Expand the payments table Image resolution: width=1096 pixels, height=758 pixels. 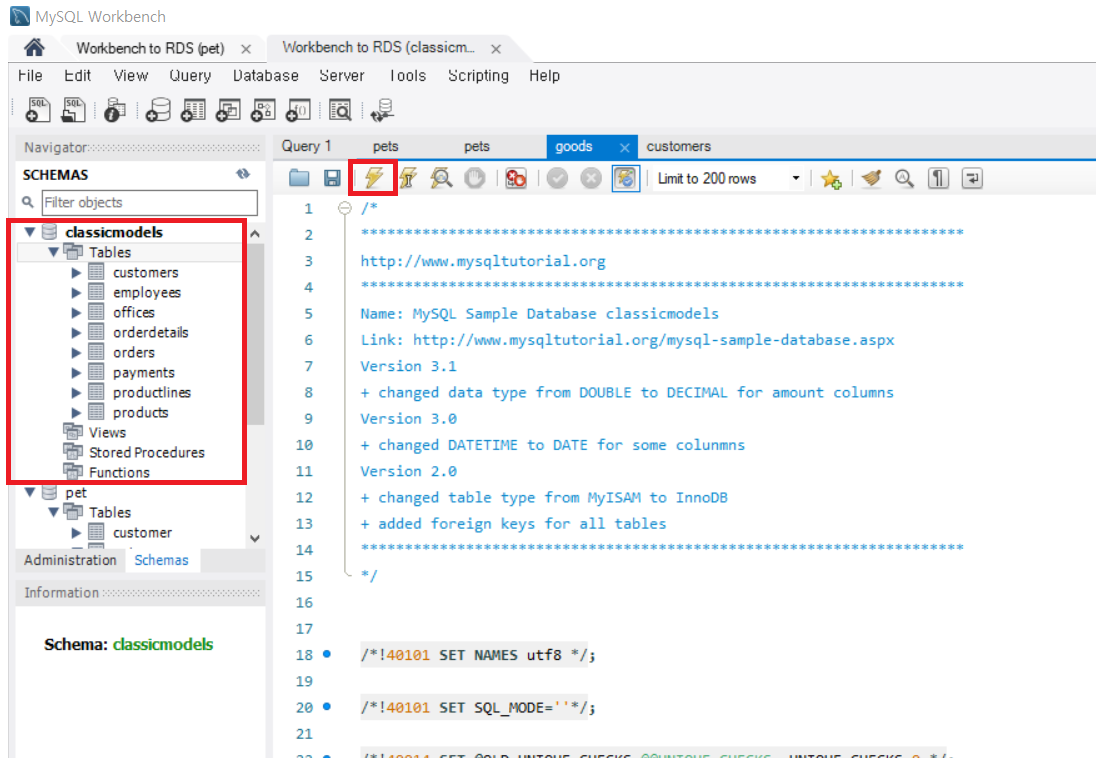(76, 373)
